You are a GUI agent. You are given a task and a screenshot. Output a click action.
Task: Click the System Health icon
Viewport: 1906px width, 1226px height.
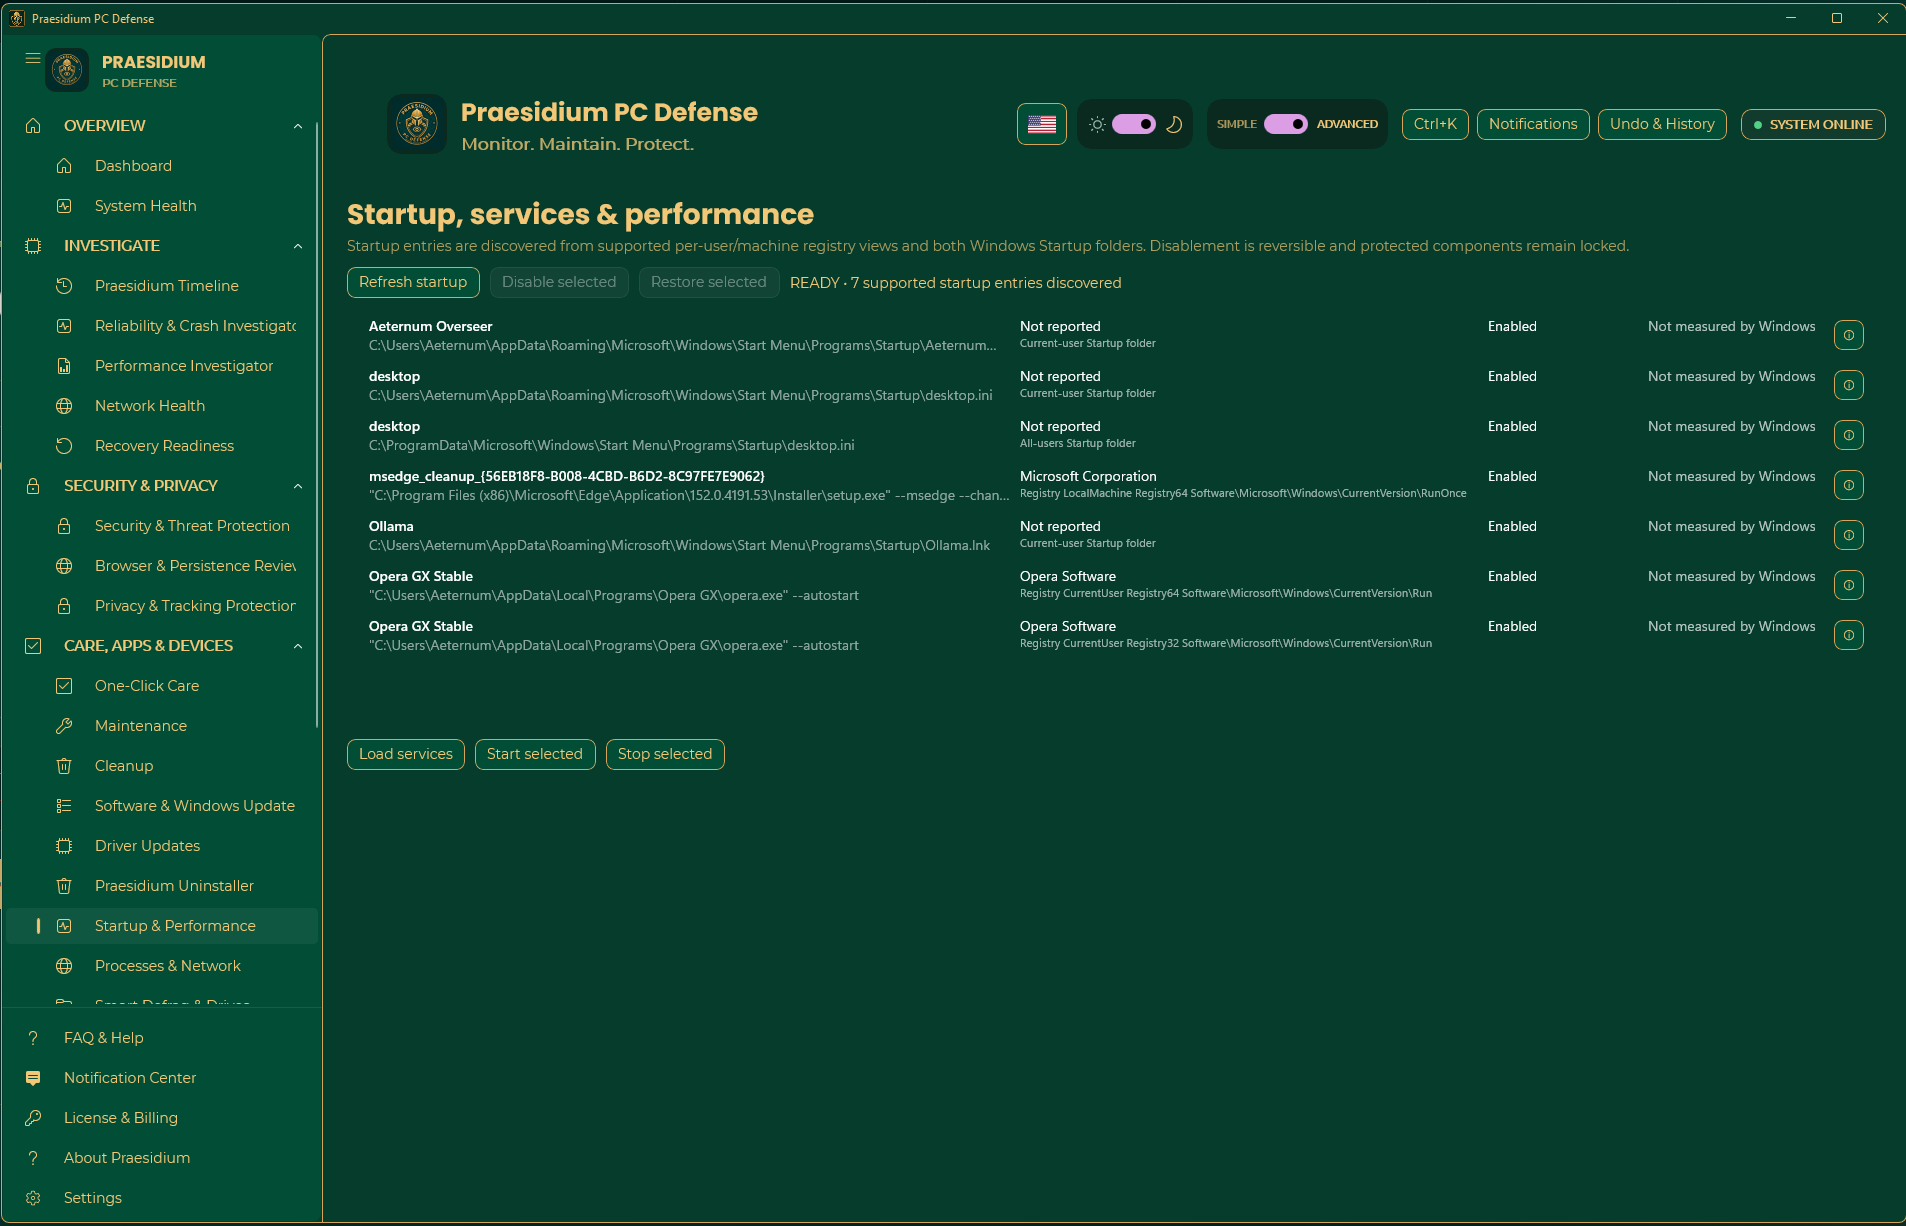point(64,206)
